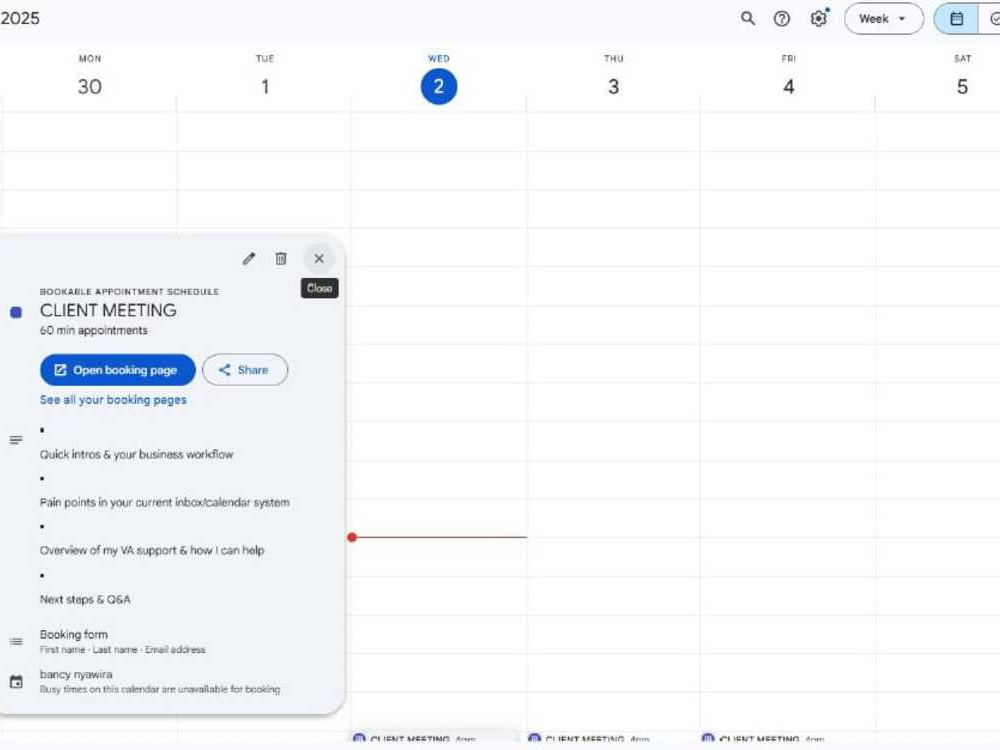Switch to Calendar view toggle

tap(957, 18)
